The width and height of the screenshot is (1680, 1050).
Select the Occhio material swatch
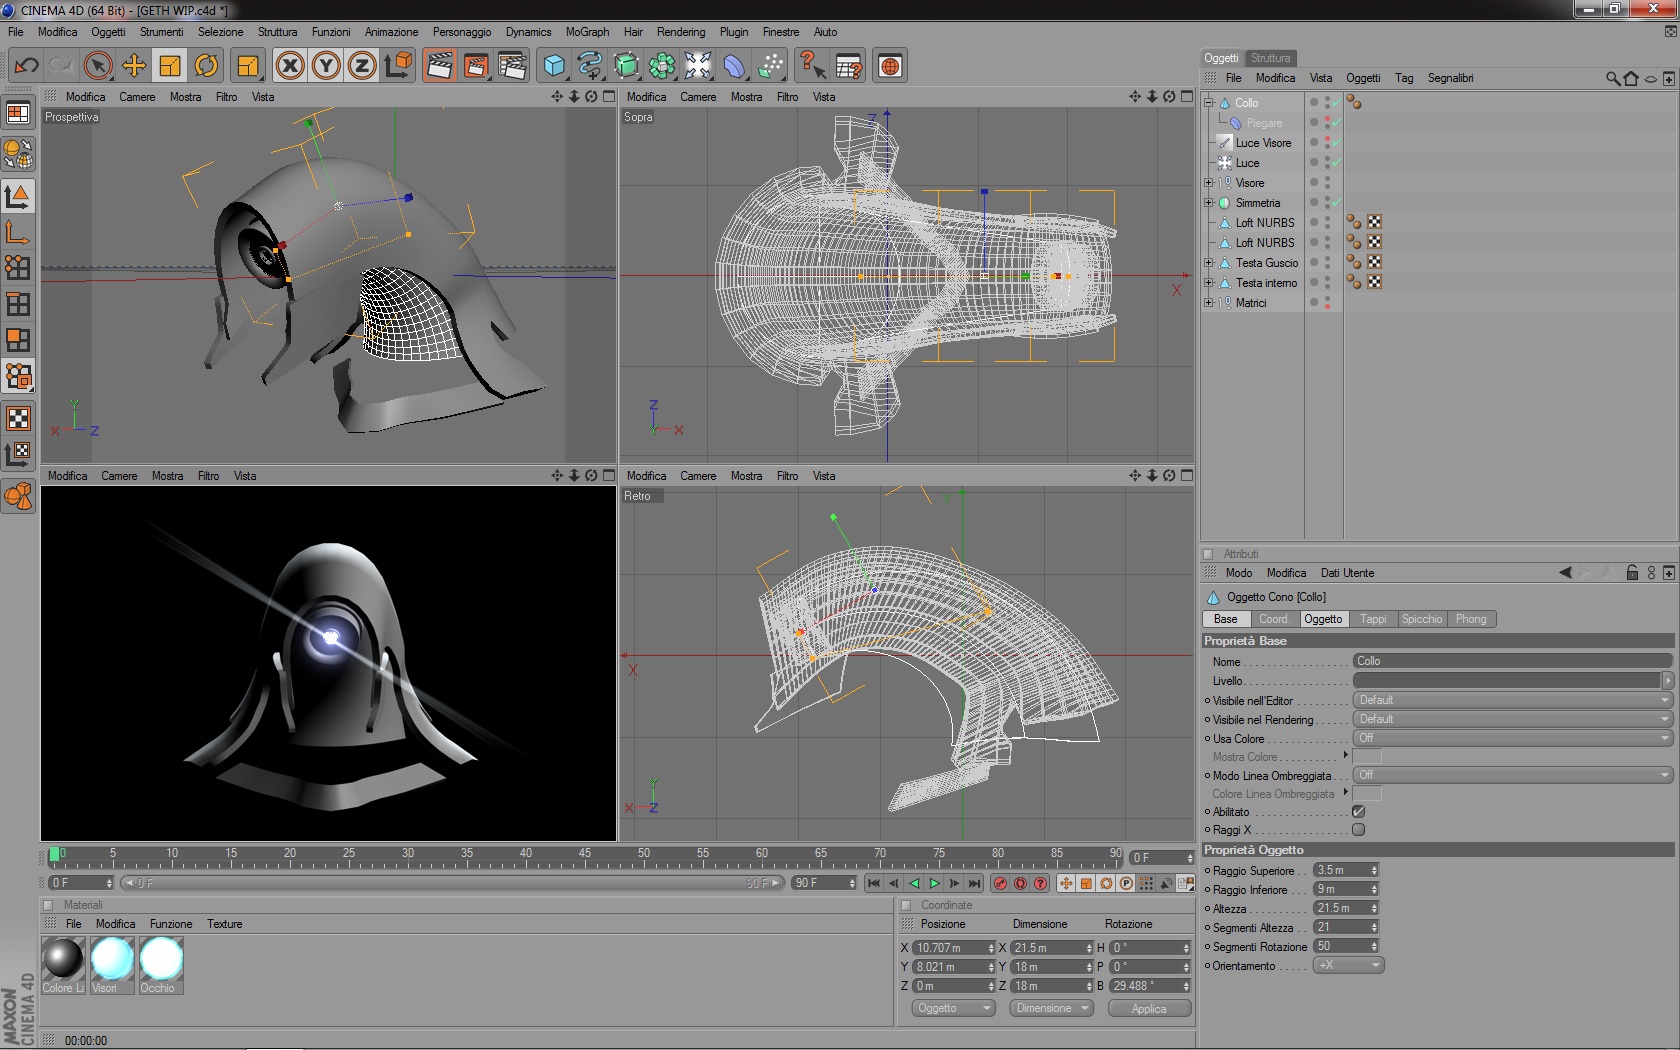pyautogui.click(x=161, y=959)
